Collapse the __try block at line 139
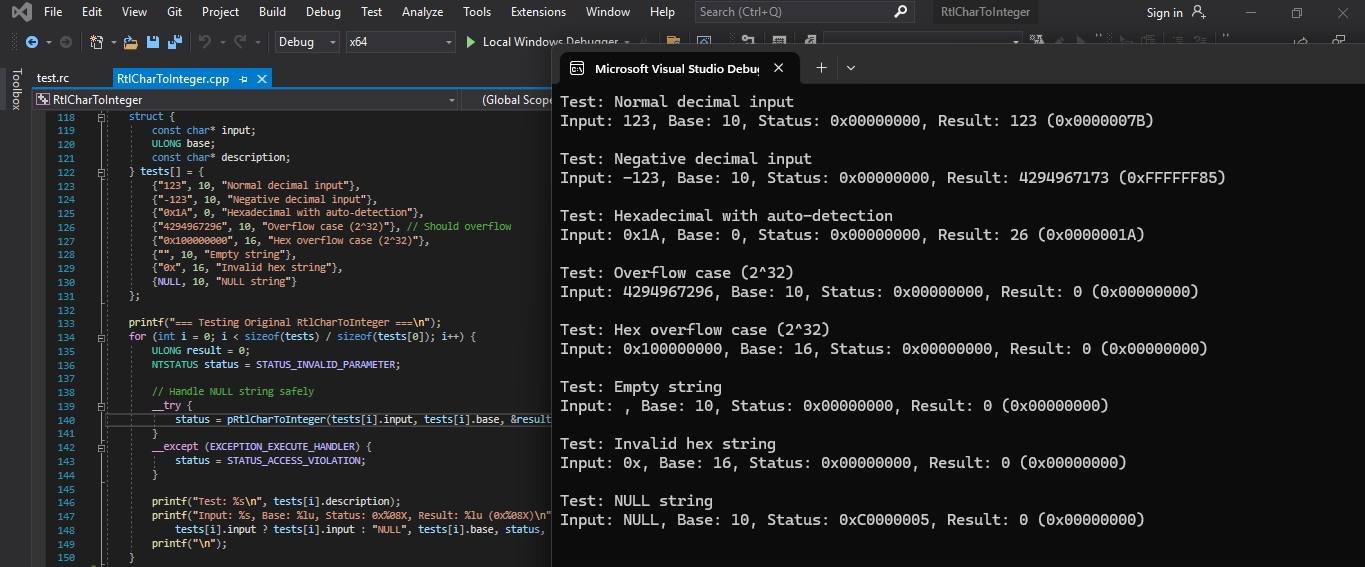The height and width of the screenshot is (567, 1365). 101,407
